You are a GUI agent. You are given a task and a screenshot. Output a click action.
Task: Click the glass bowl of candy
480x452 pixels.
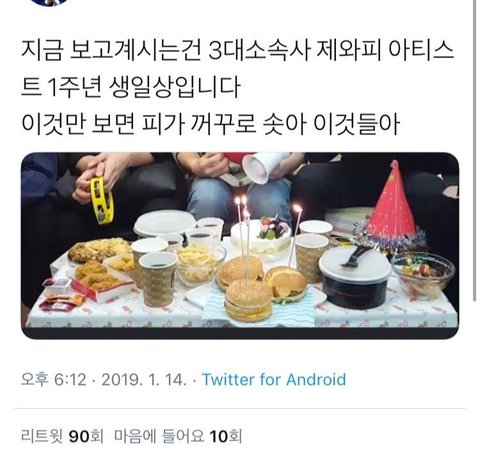423,275
